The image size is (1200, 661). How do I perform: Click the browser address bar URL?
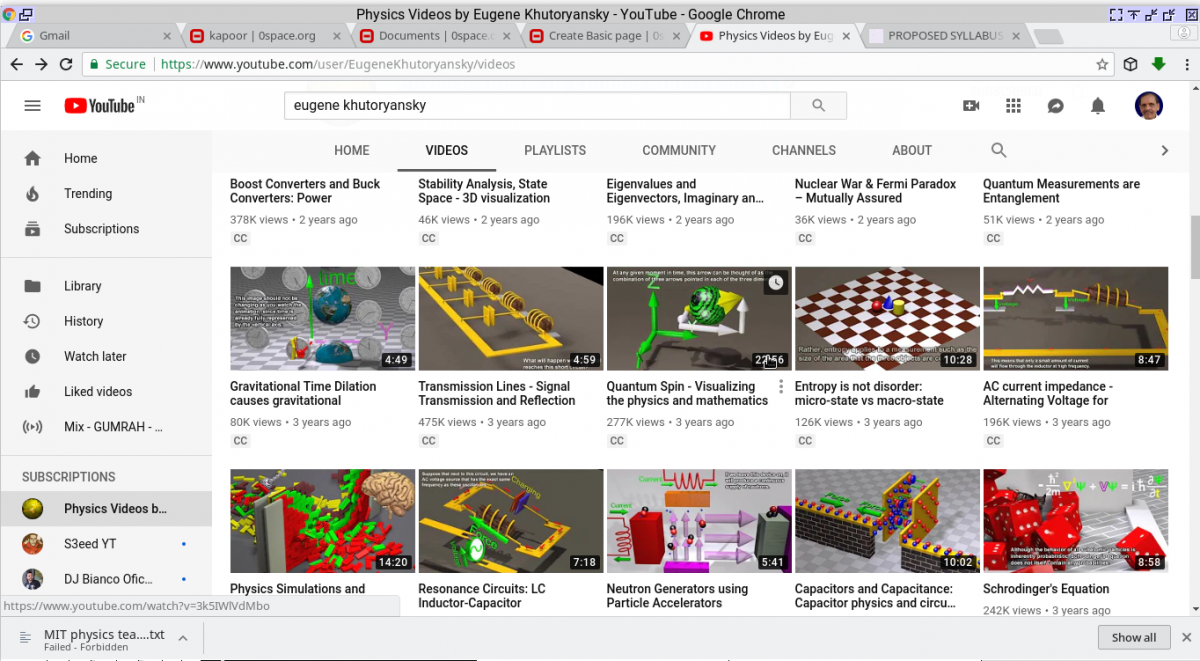pyautogui.click(x=338, y=64)
